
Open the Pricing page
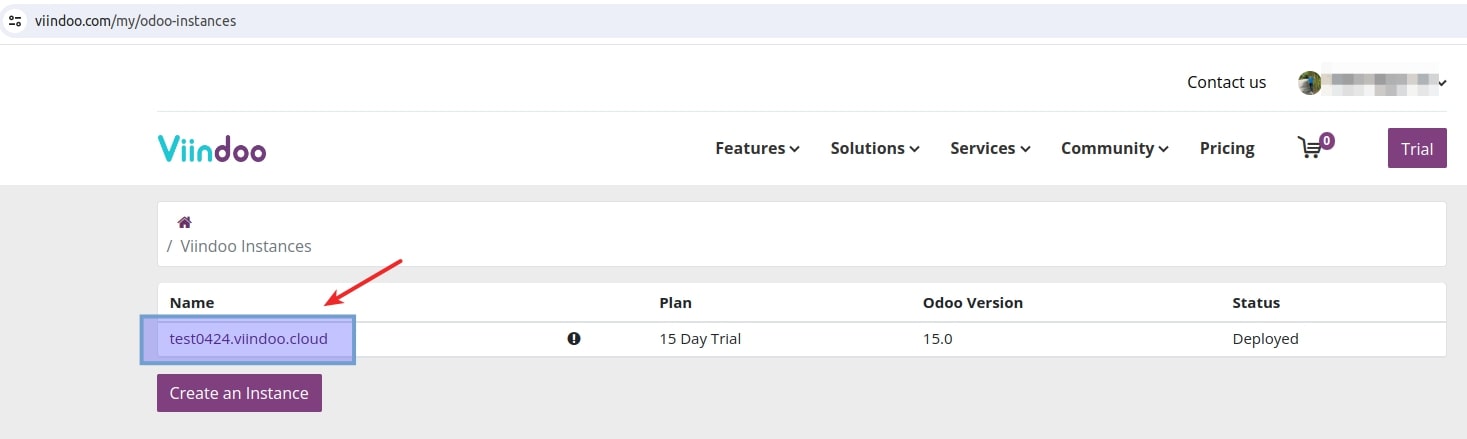pyautogui.click(x=1227, y=148)
